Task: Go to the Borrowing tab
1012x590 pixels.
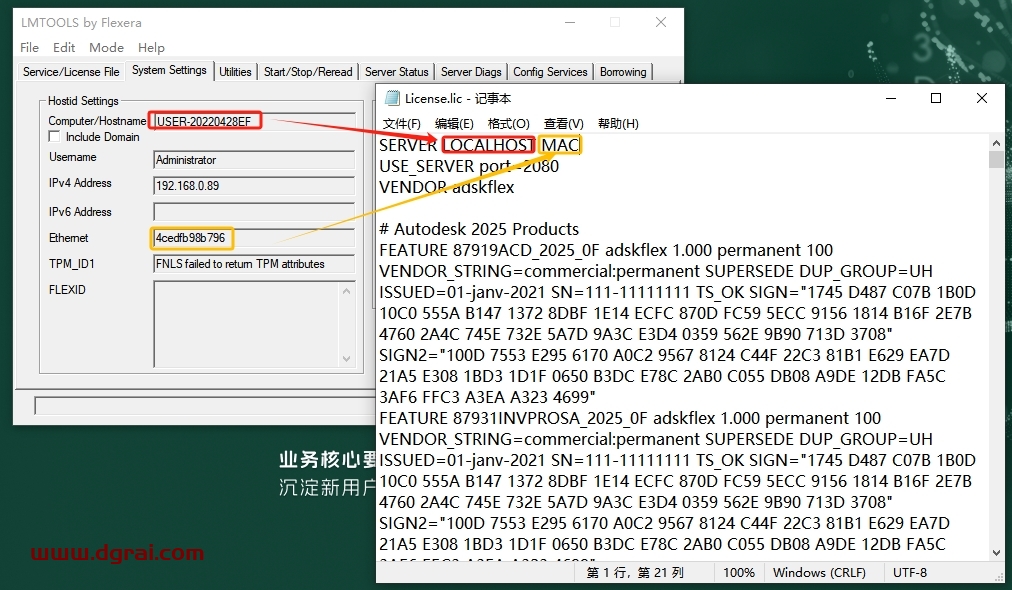Action: click(623, 72)
